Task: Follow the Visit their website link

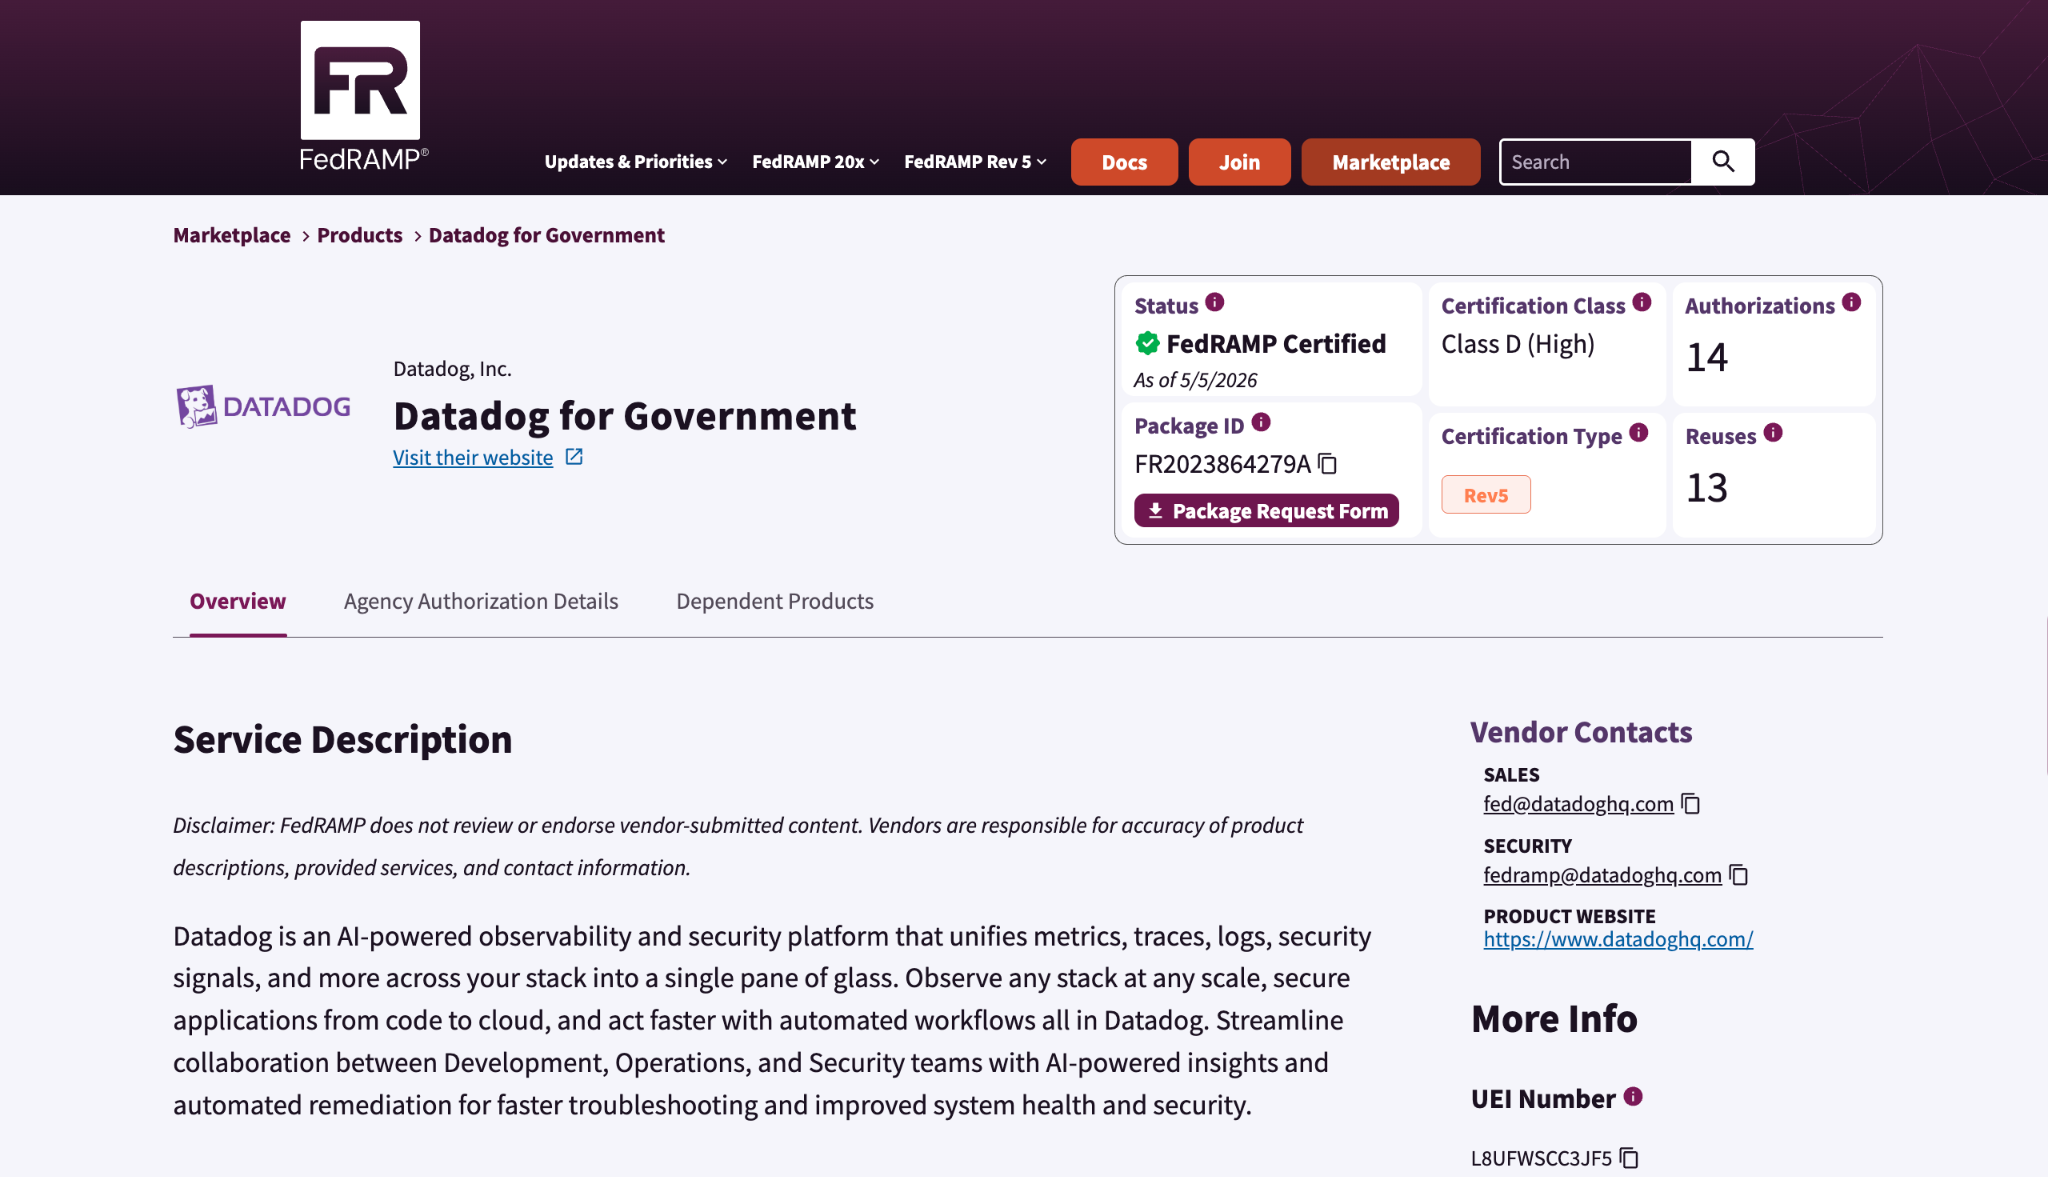Action: [x=473, y=457]
